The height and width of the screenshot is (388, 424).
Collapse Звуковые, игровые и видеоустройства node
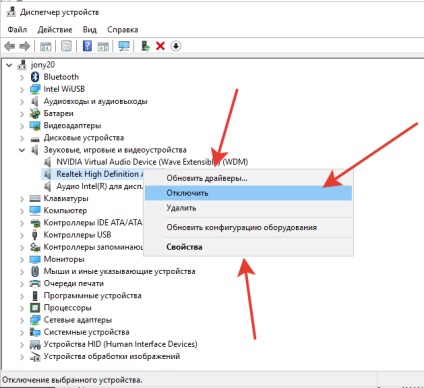click(22, 150)
